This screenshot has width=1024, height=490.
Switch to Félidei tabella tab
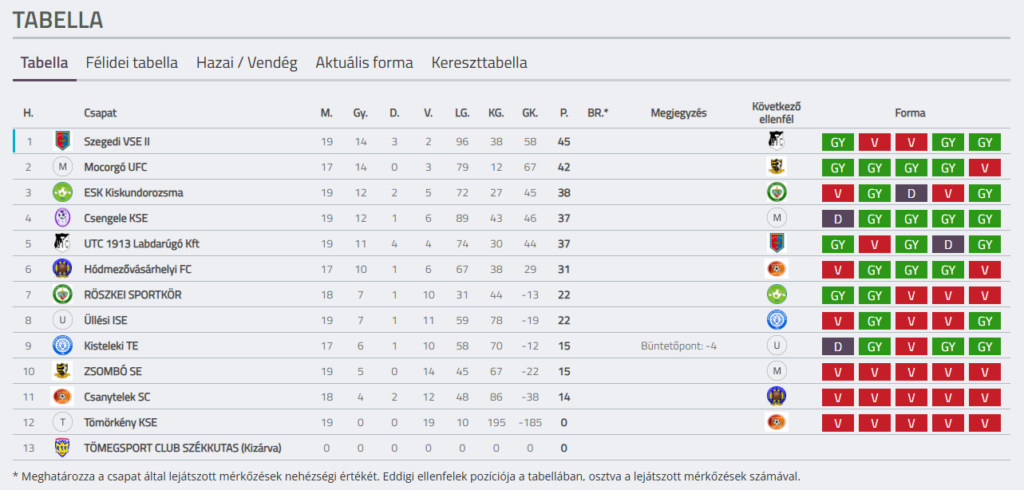click(x=132, y=63)
